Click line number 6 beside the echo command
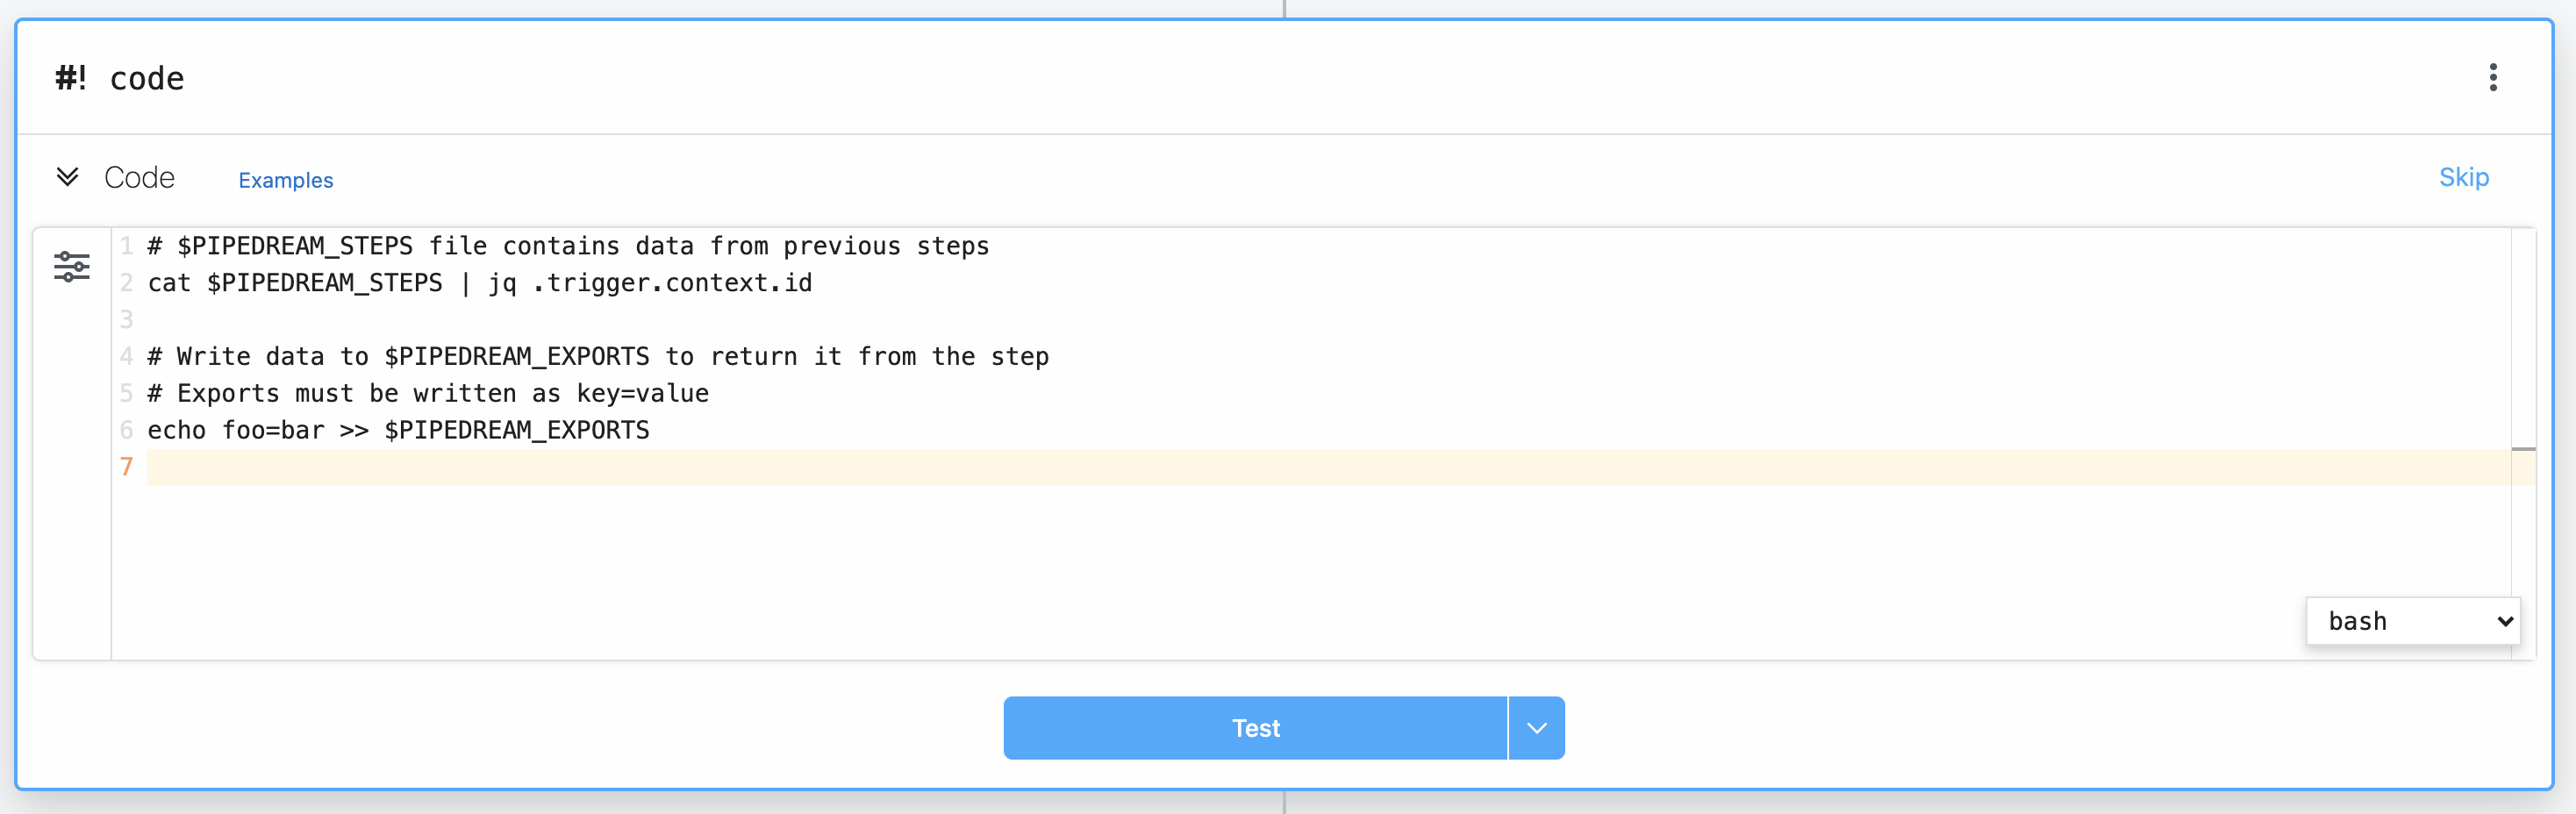Screen dimensions: 2576x814 126,430
